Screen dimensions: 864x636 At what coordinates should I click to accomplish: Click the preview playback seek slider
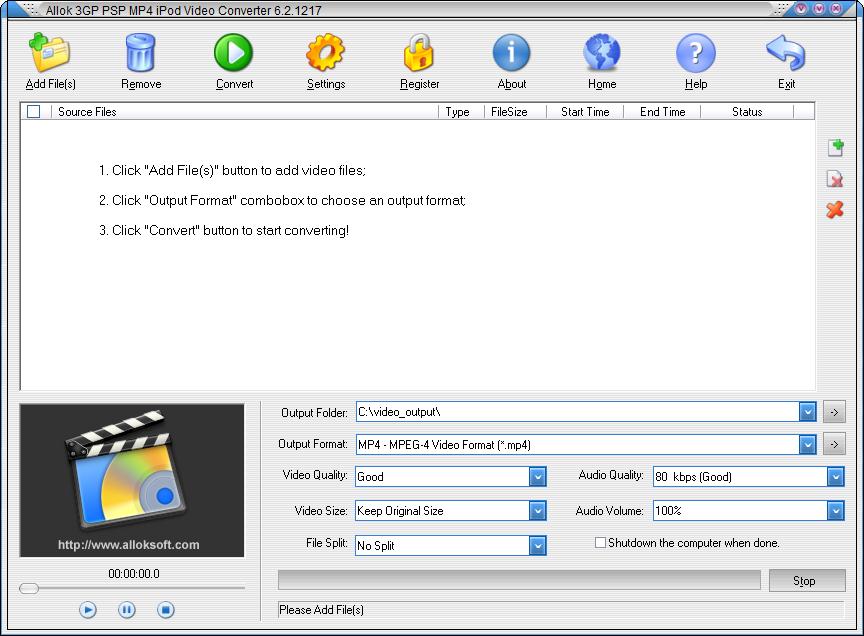pos(131,588)
